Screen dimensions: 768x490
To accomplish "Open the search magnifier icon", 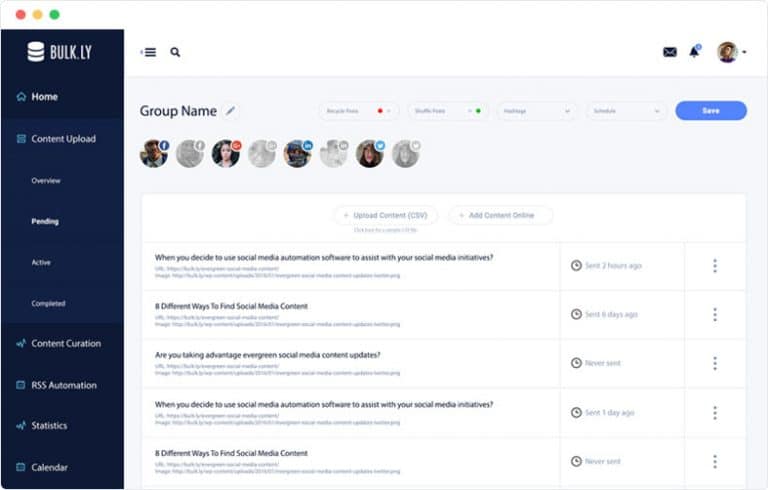I will coord(175,52).
